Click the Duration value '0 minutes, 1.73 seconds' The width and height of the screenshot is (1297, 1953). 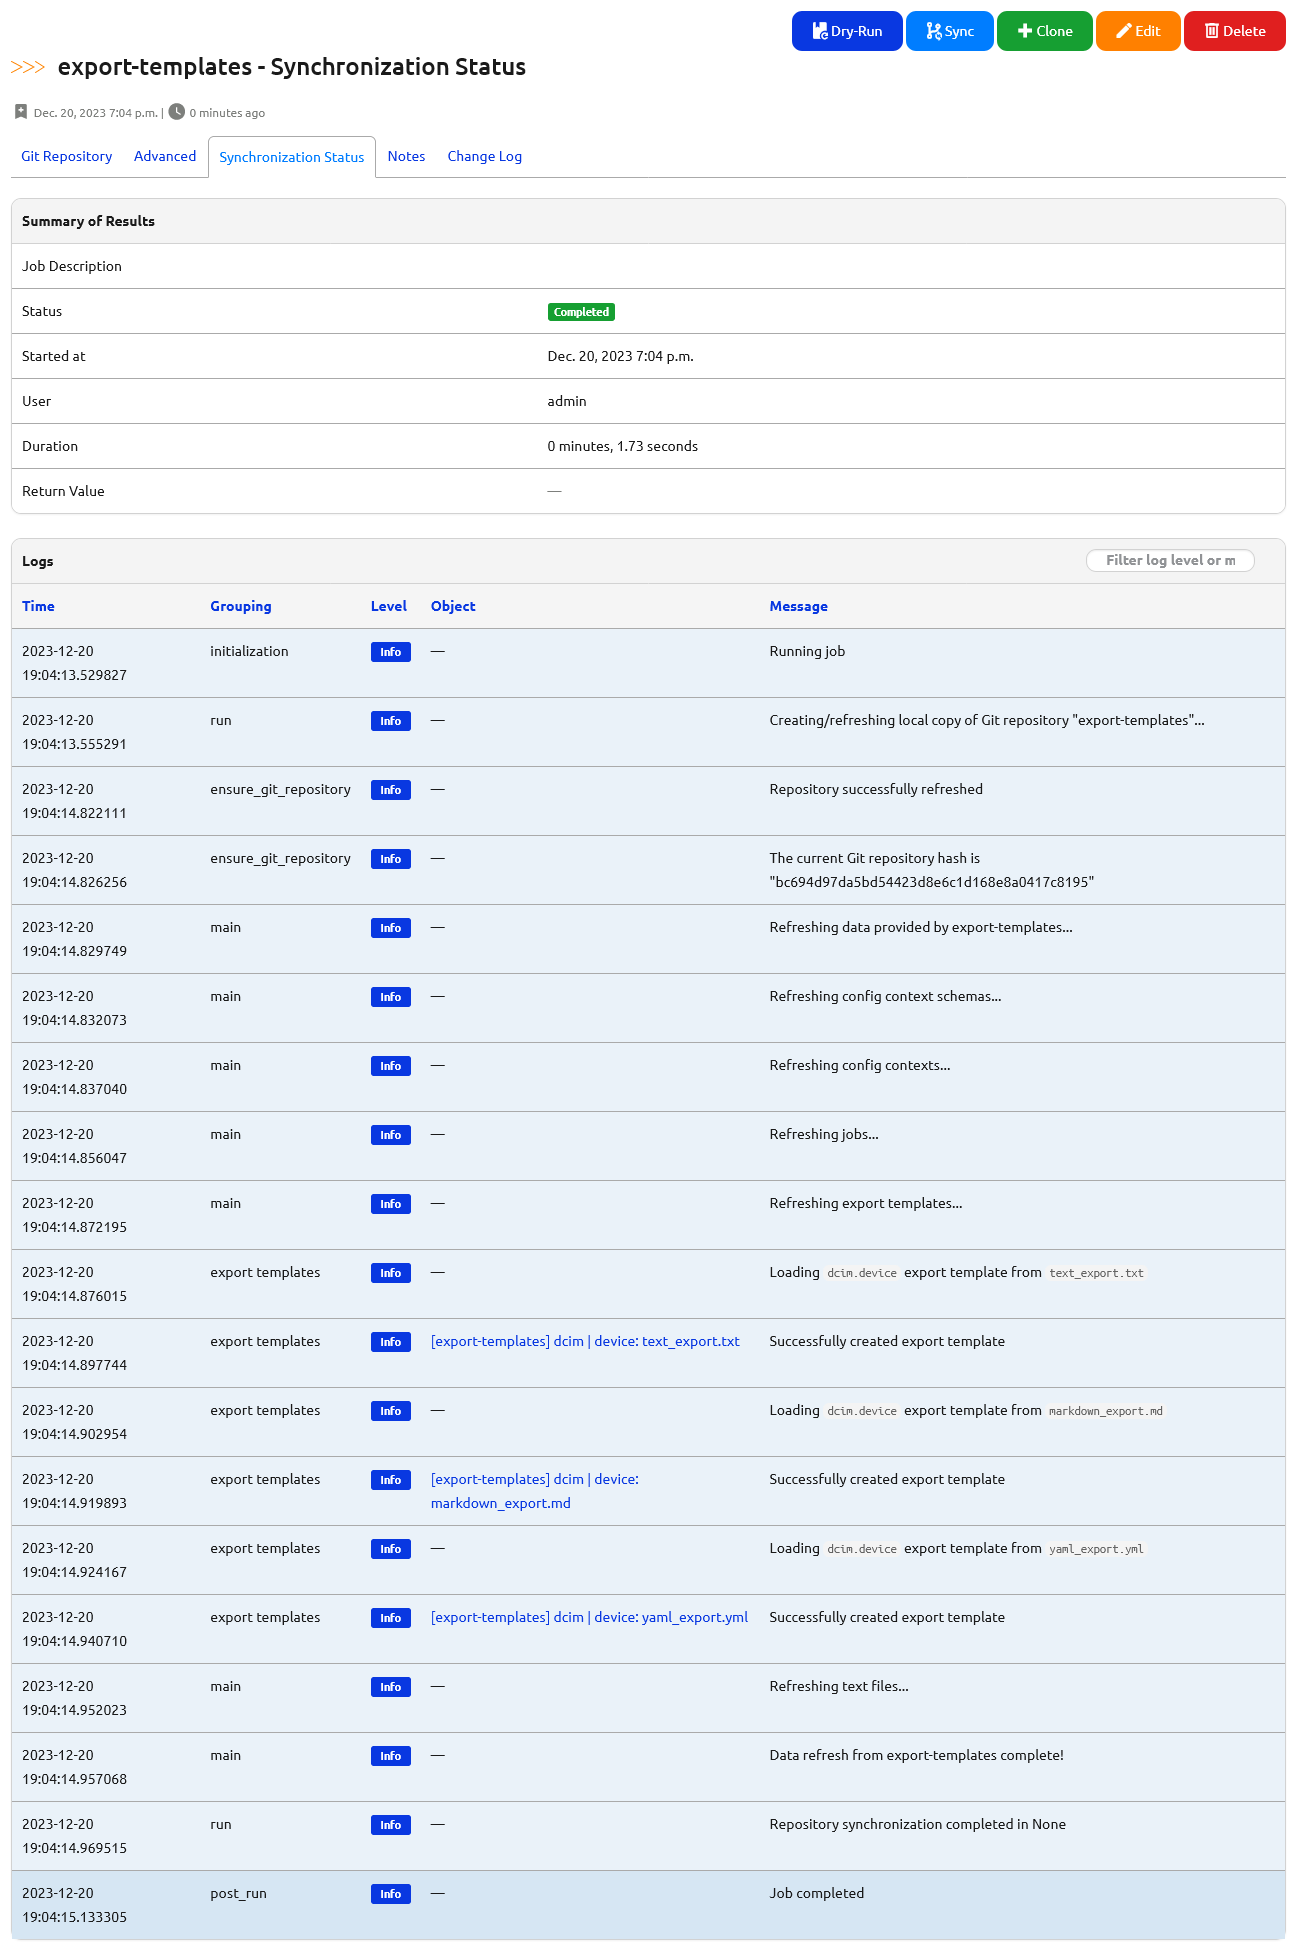pyautogui.click(x=623, y=446)
